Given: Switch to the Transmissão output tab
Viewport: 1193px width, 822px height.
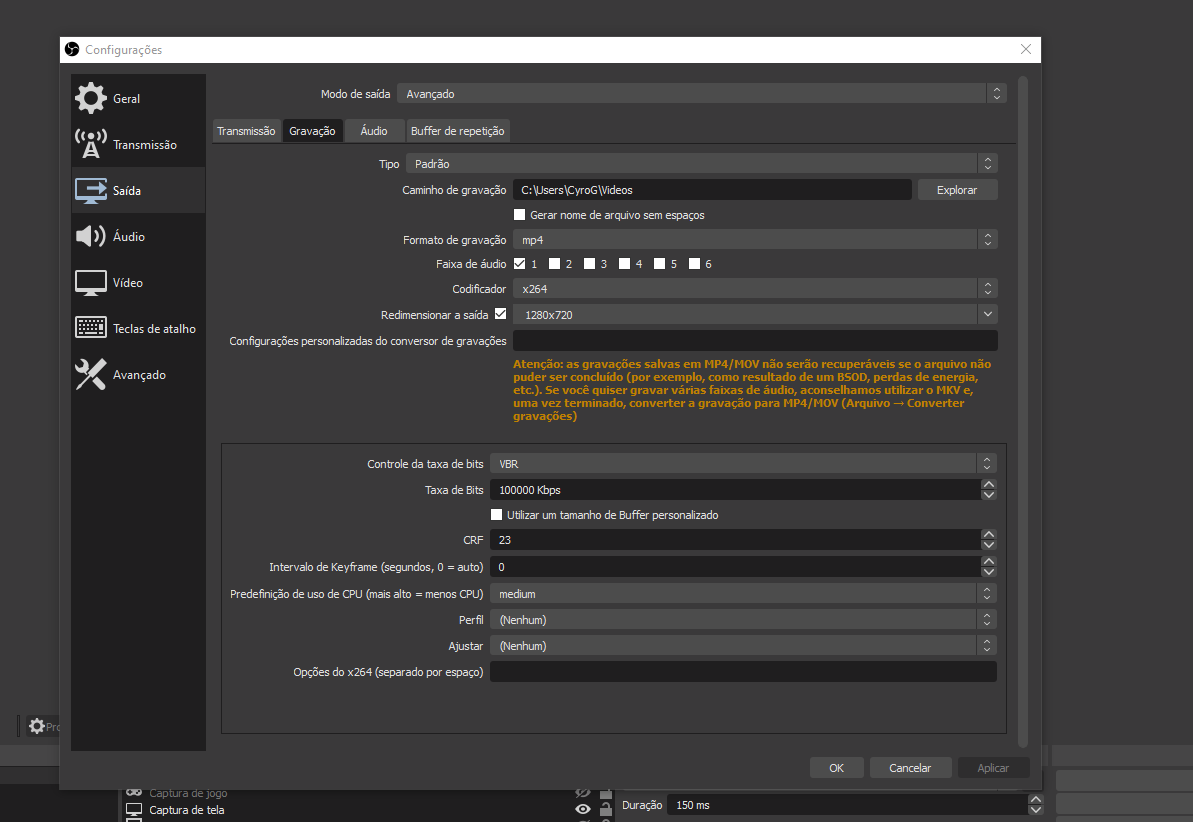Looking at the screenshot, I should (246, 131).
